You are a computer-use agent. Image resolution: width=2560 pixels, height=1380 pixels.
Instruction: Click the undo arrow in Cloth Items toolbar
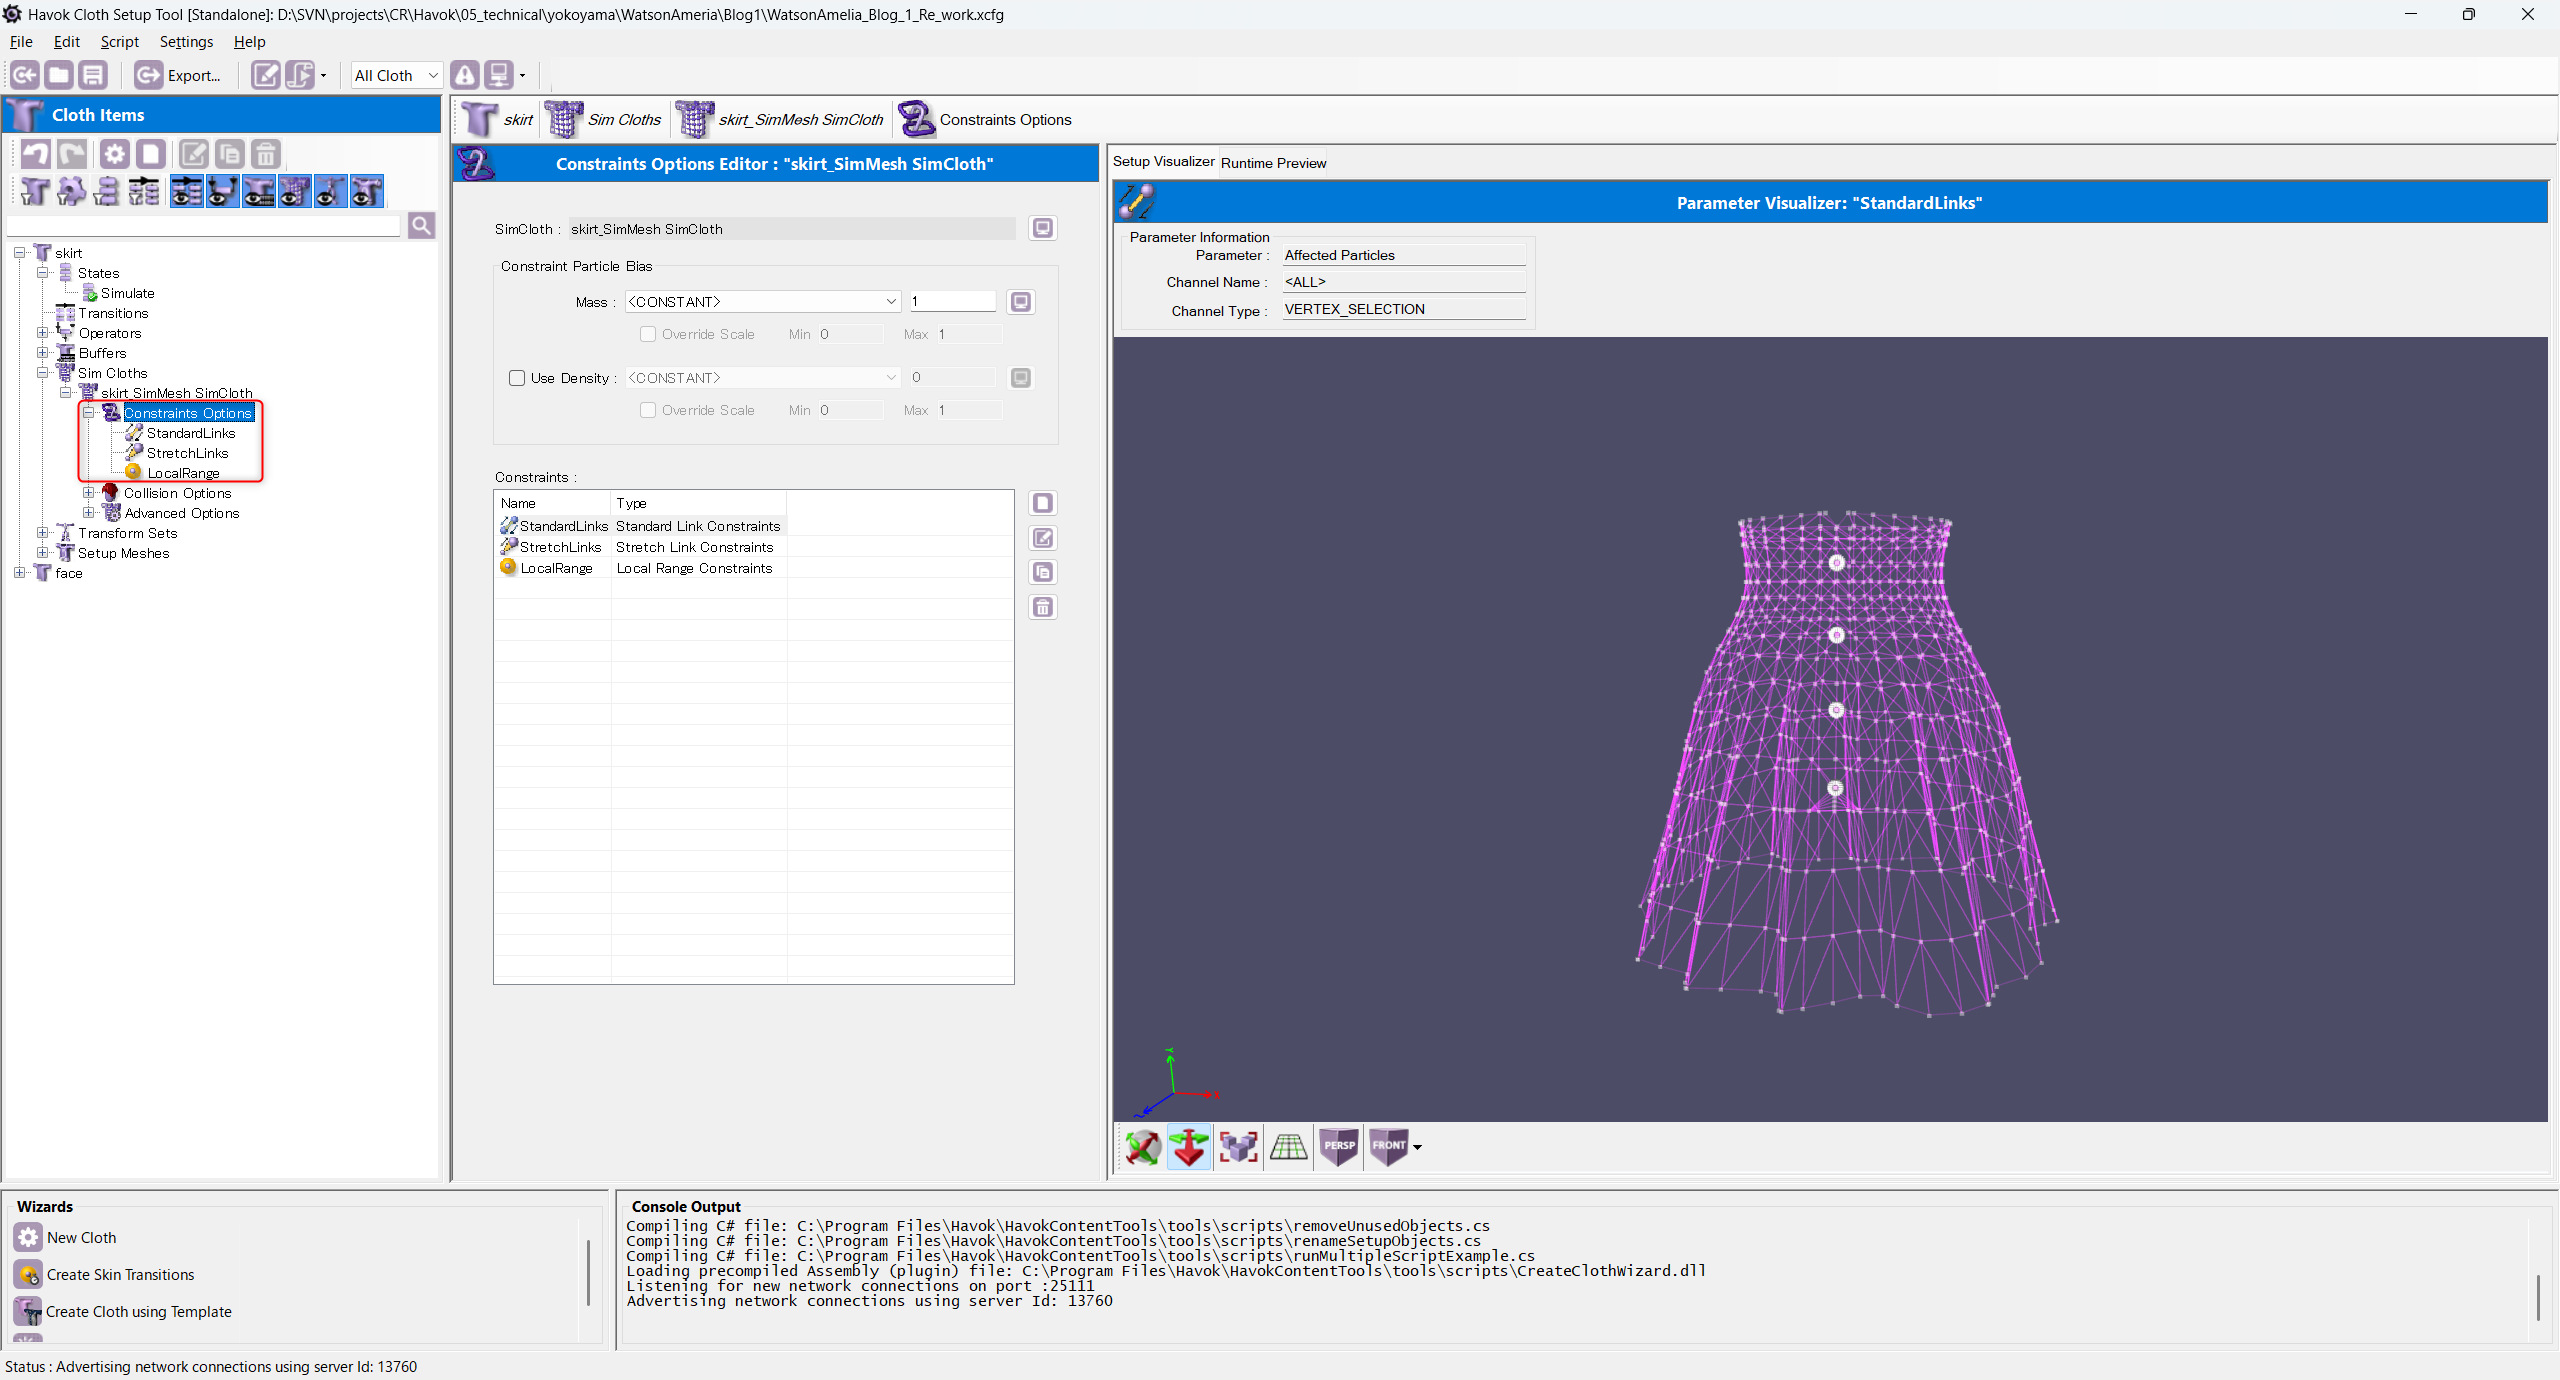click(36, 154)
